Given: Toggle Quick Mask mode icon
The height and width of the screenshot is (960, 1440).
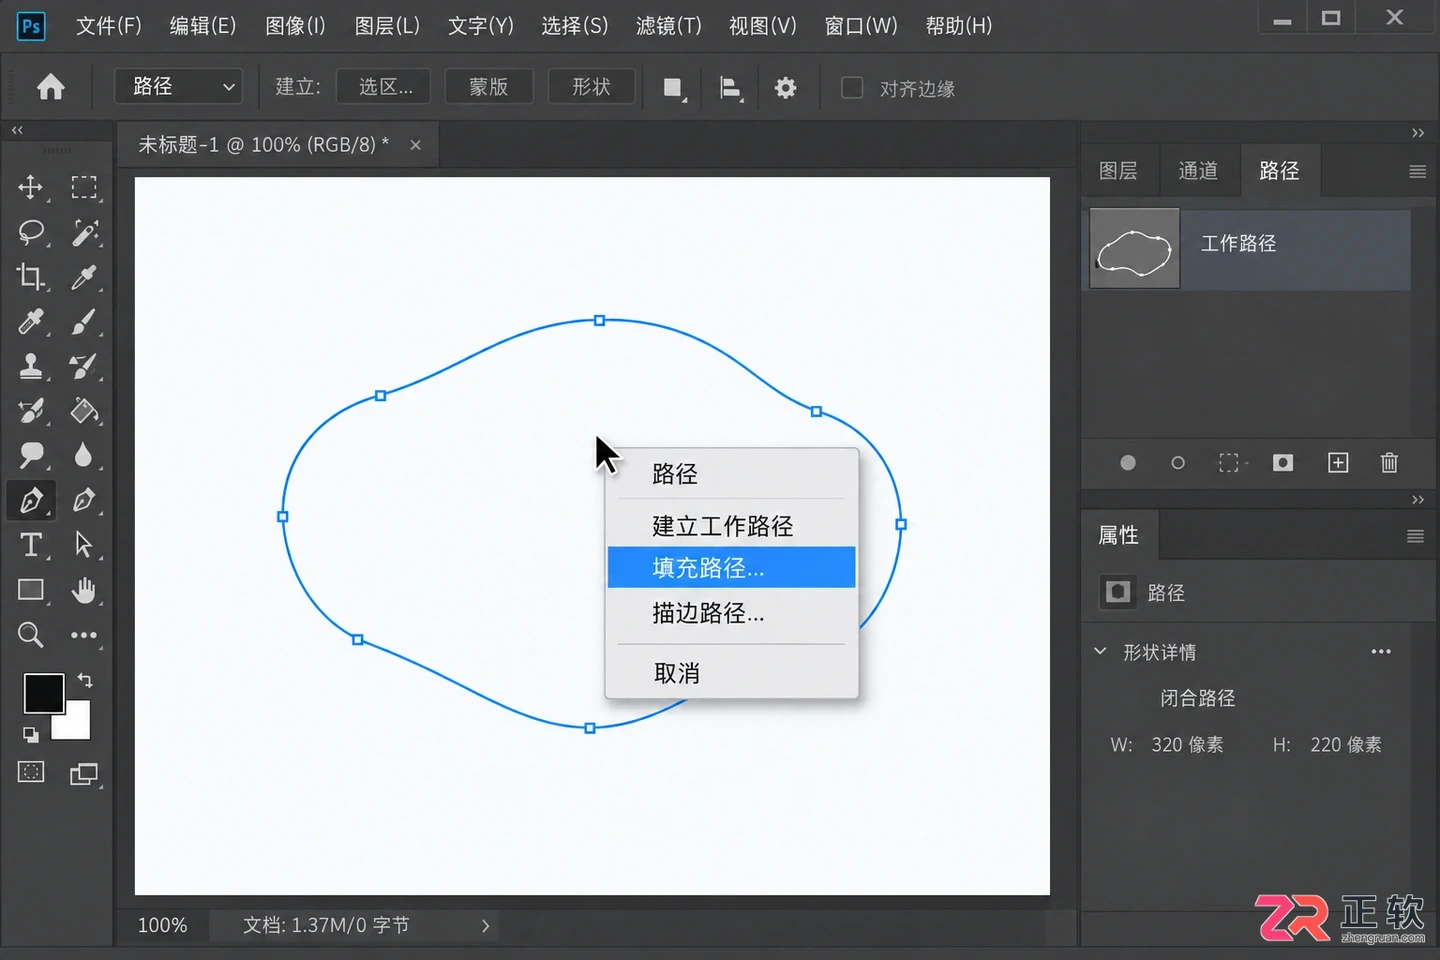Looking at the screenshot, I should [x=31, y=772].
